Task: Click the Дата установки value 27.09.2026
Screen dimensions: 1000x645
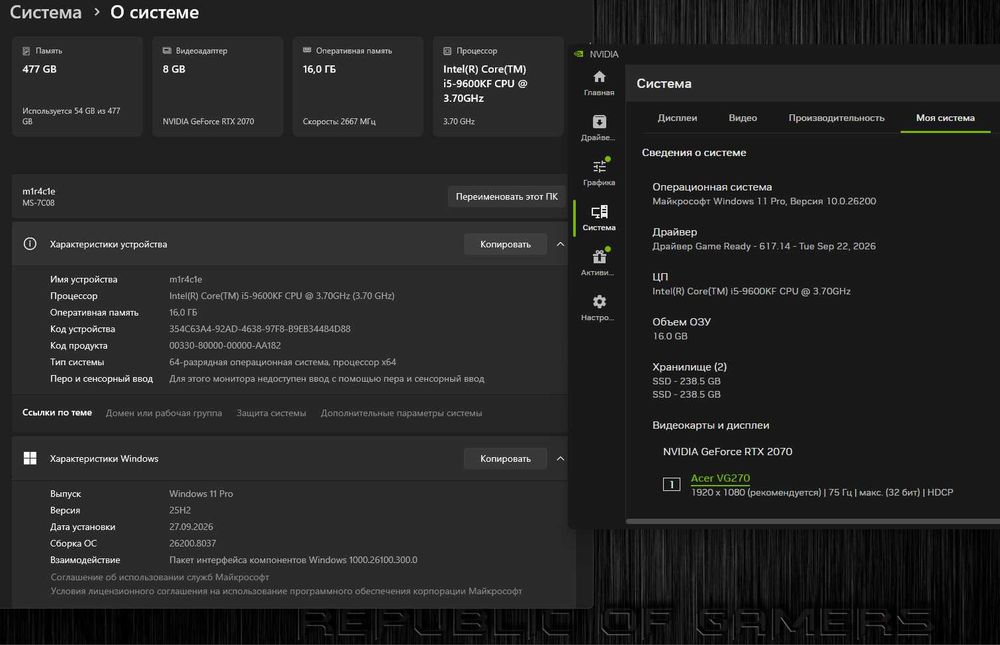Action: (191, 526)
